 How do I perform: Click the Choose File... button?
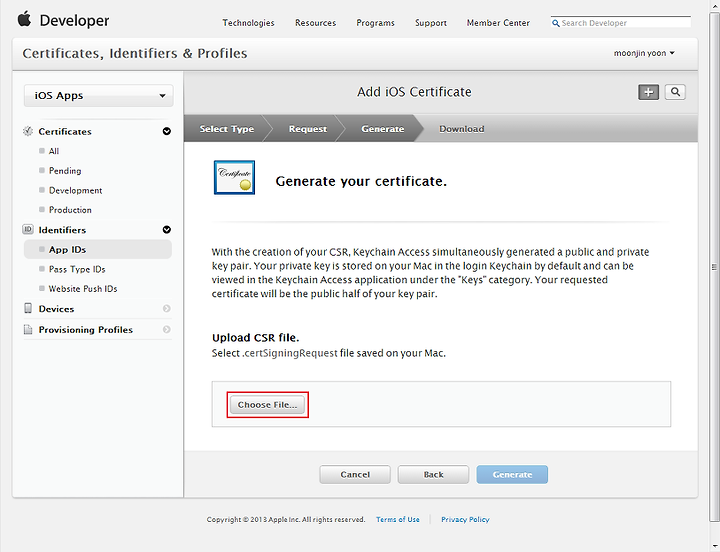(267, 405)
